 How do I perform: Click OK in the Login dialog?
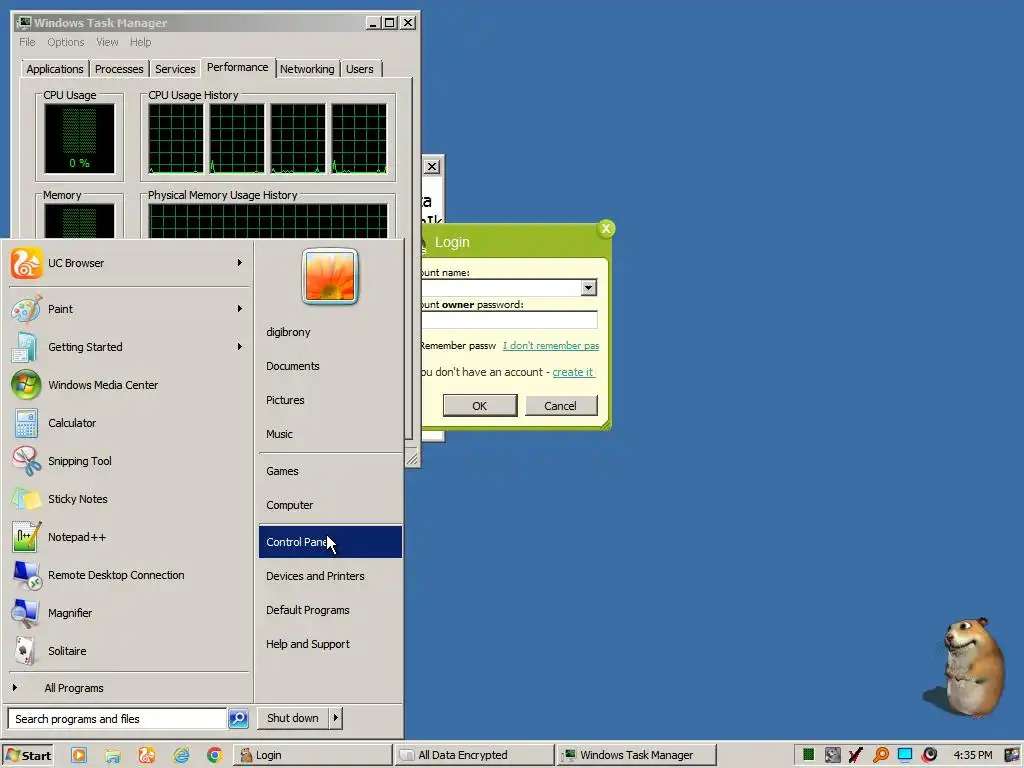480,406
